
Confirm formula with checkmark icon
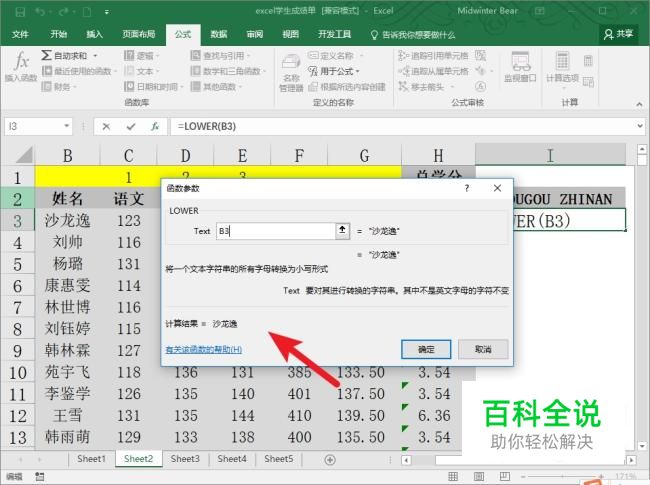131,126
